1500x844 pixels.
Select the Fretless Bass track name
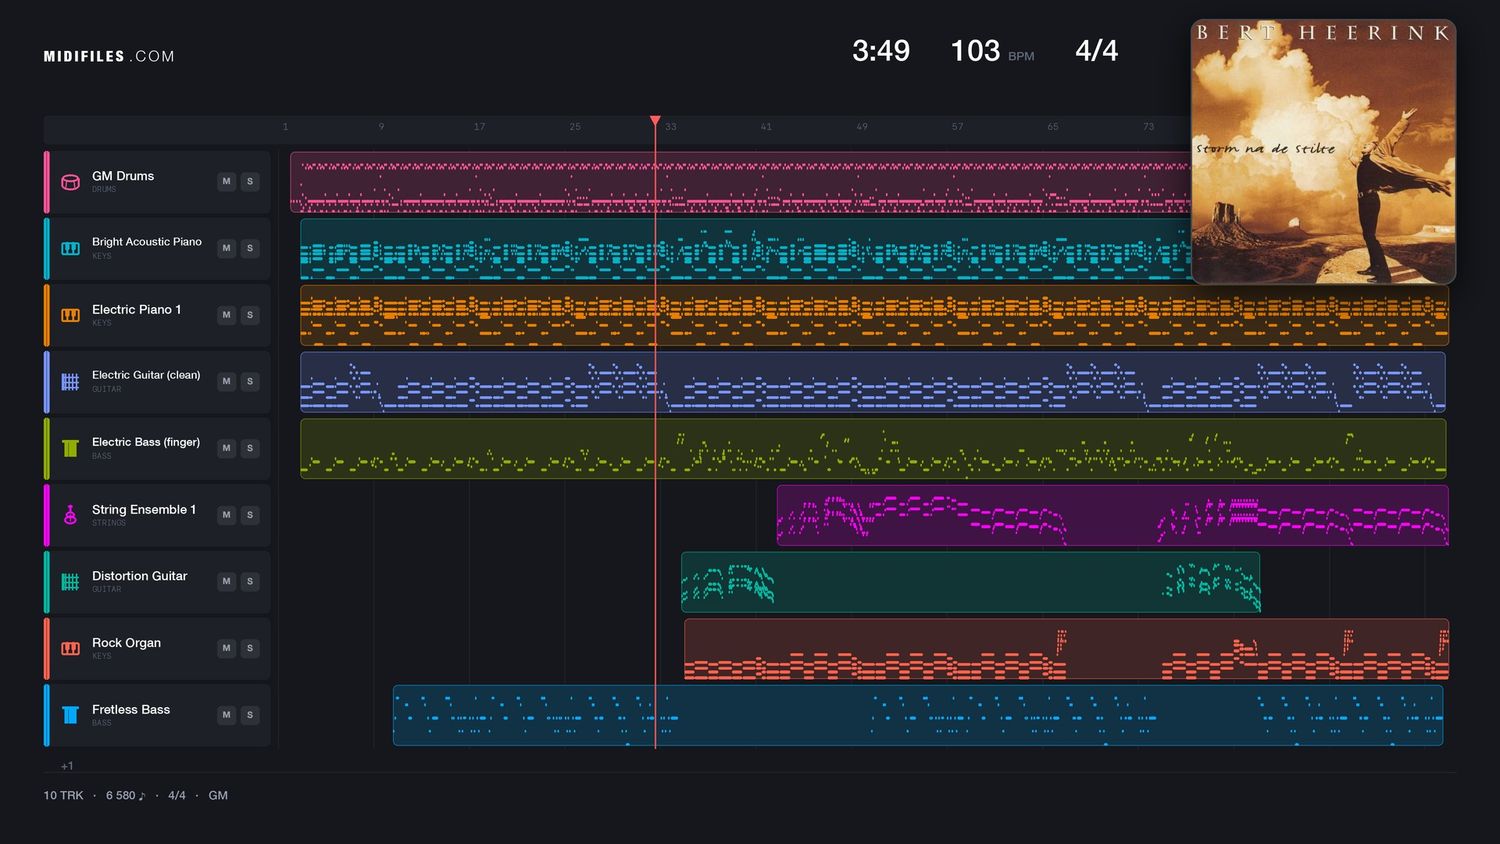[x=131, y=710]
